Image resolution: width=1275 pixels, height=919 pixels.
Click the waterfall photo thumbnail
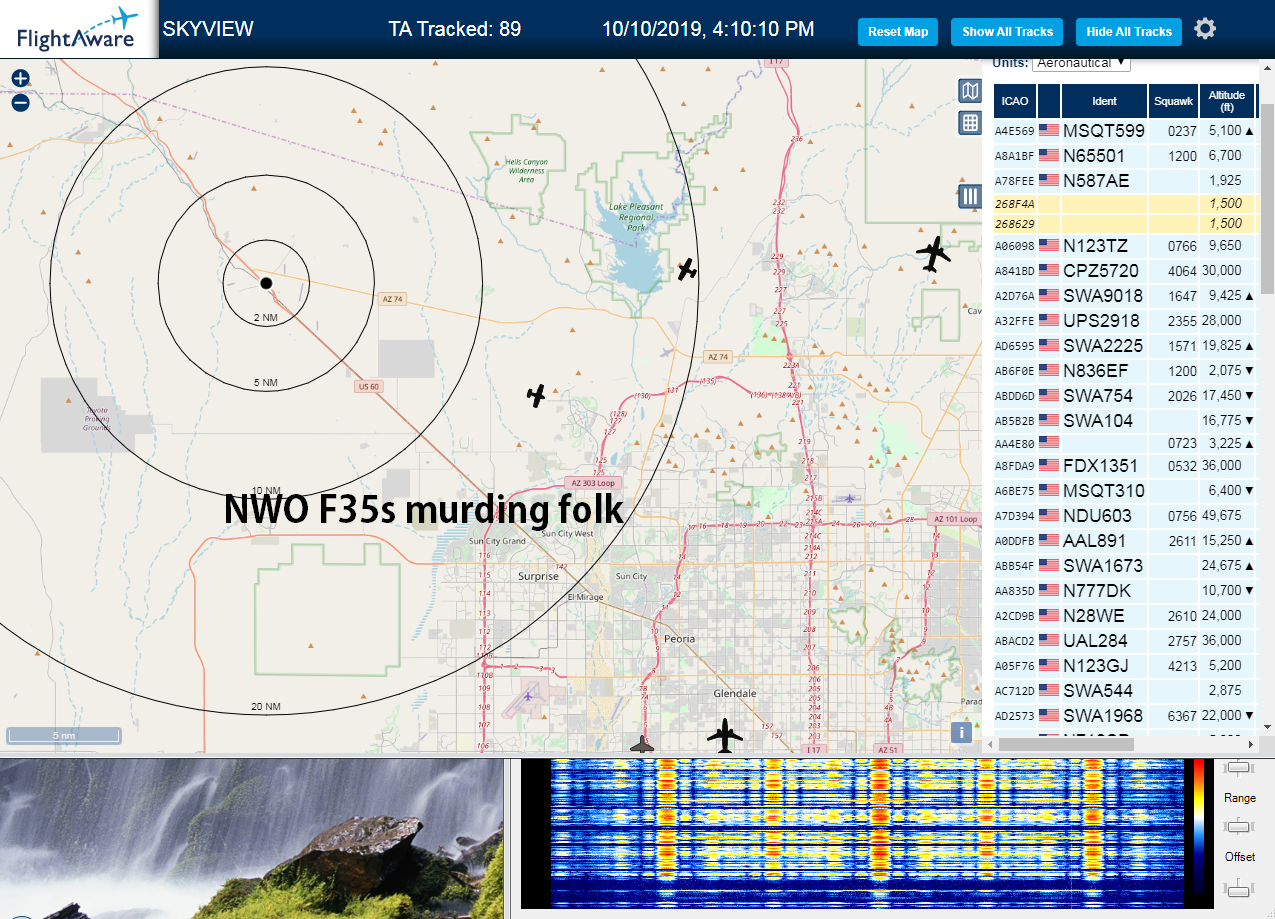tap(251, 839)
